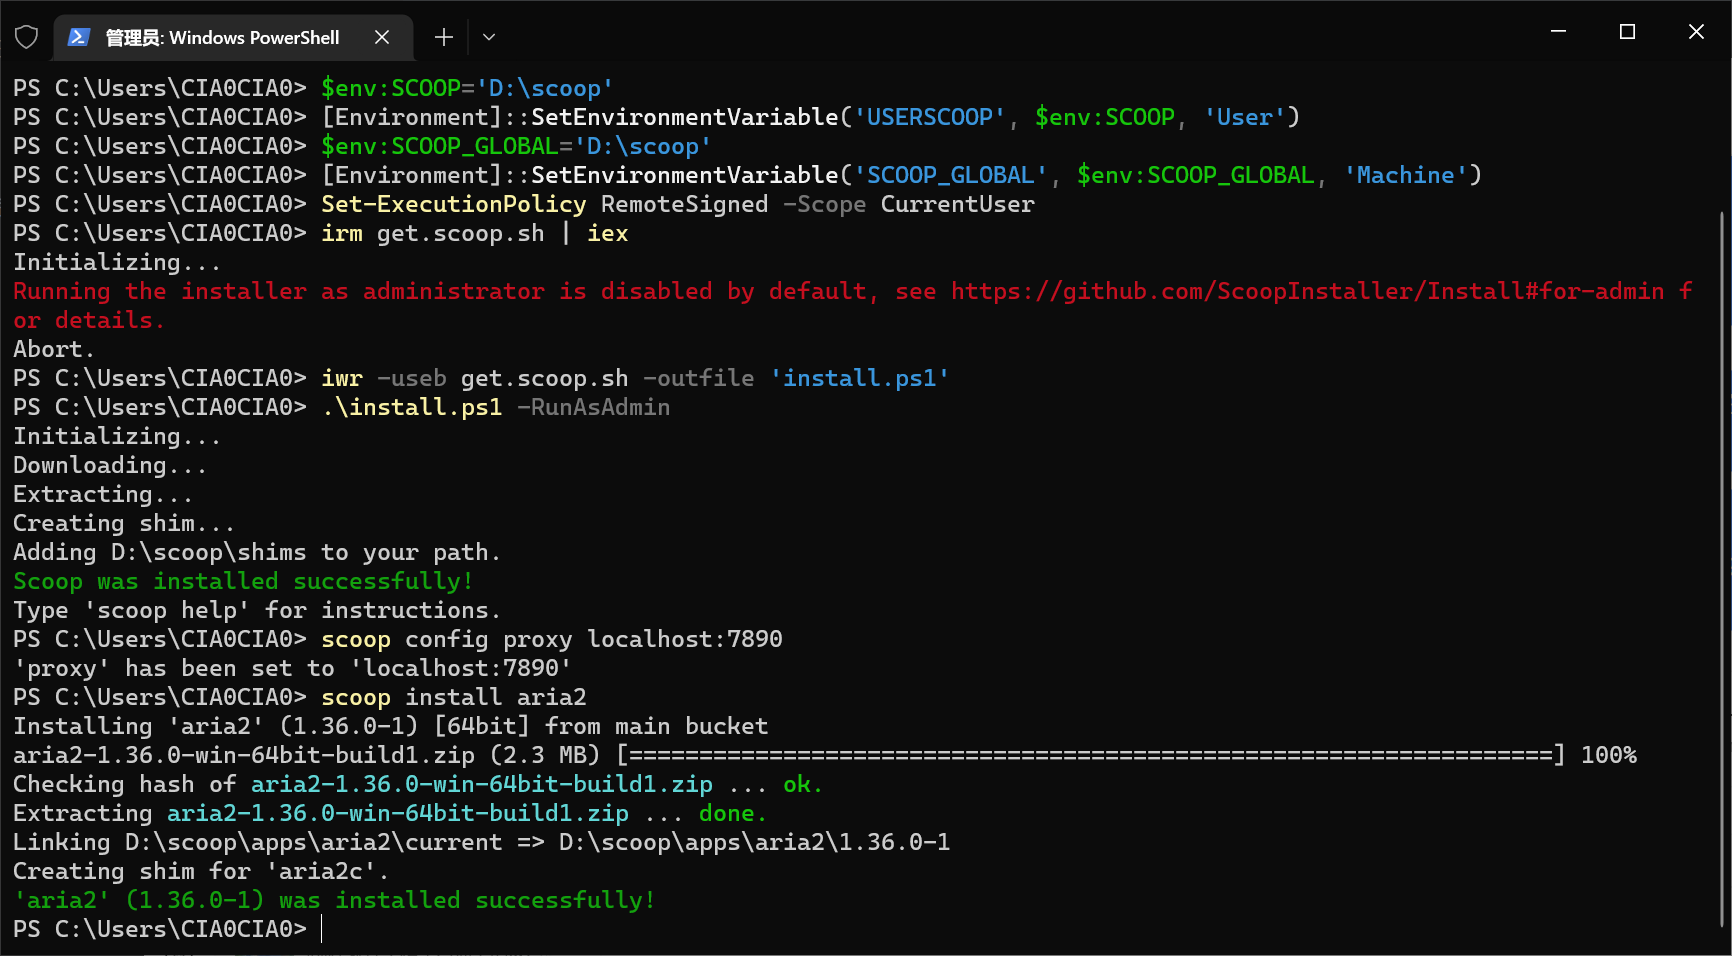
Task: Click the vertical scrollbar thumb
Action: pyautogui.click(x=1722, y=570)
